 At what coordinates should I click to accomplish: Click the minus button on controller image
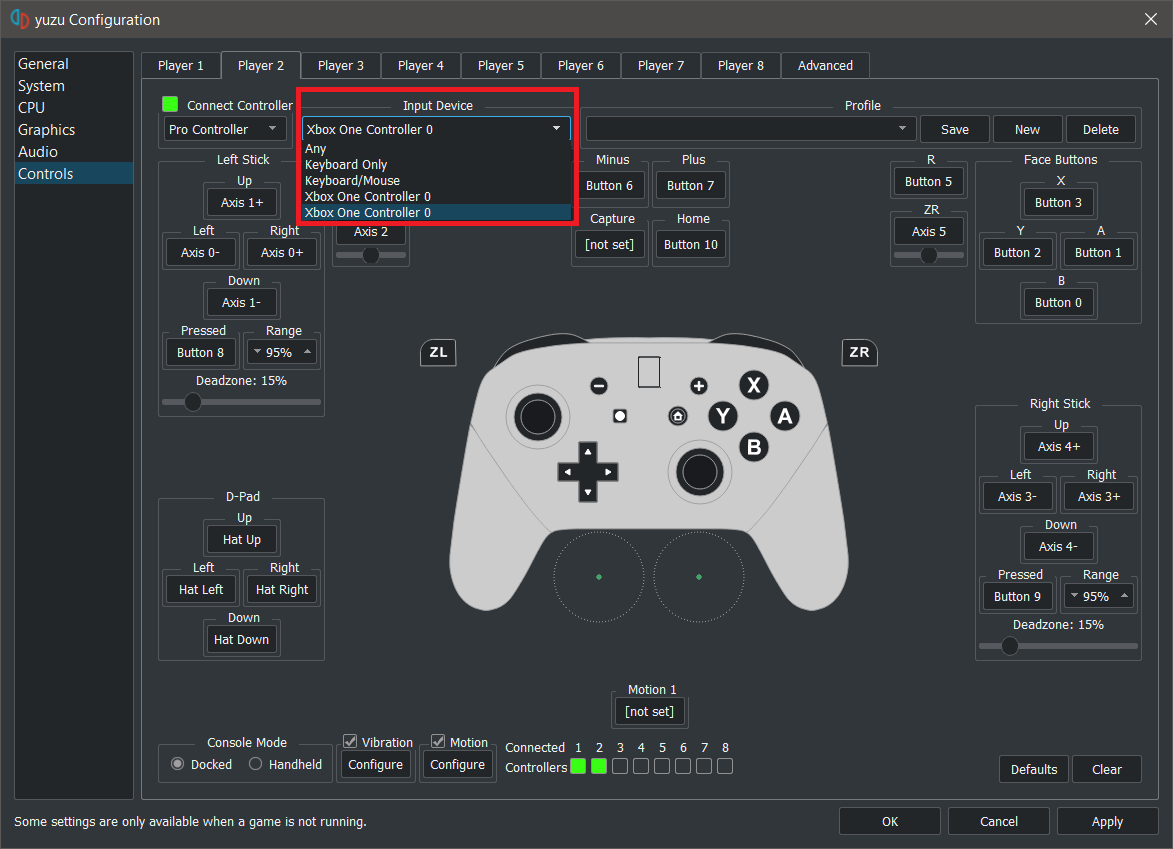[598, 386]
